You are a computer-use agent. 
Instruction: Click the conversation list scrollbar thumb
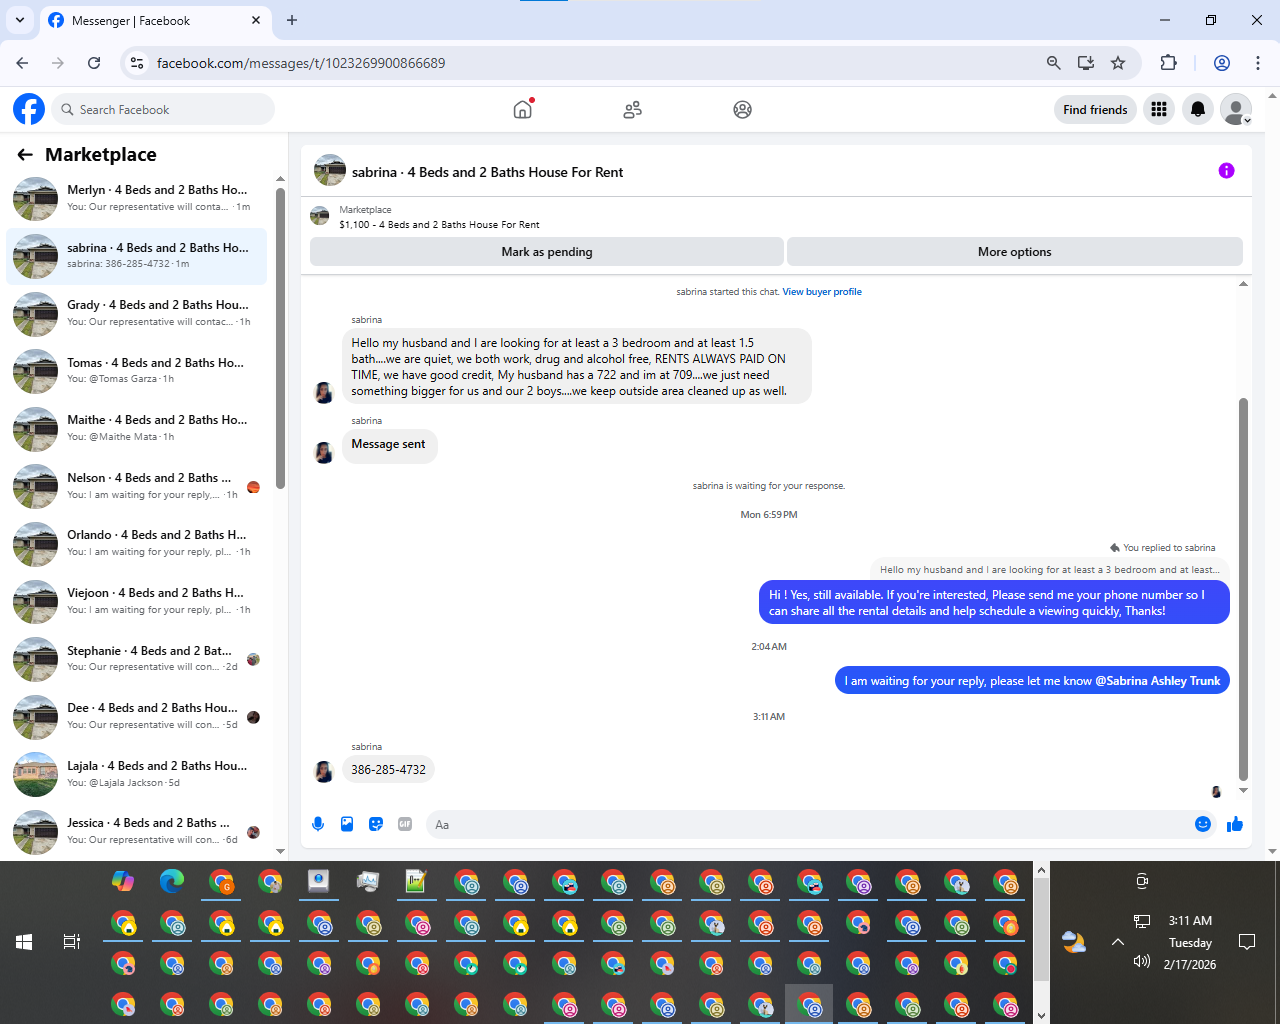[281, 339]
